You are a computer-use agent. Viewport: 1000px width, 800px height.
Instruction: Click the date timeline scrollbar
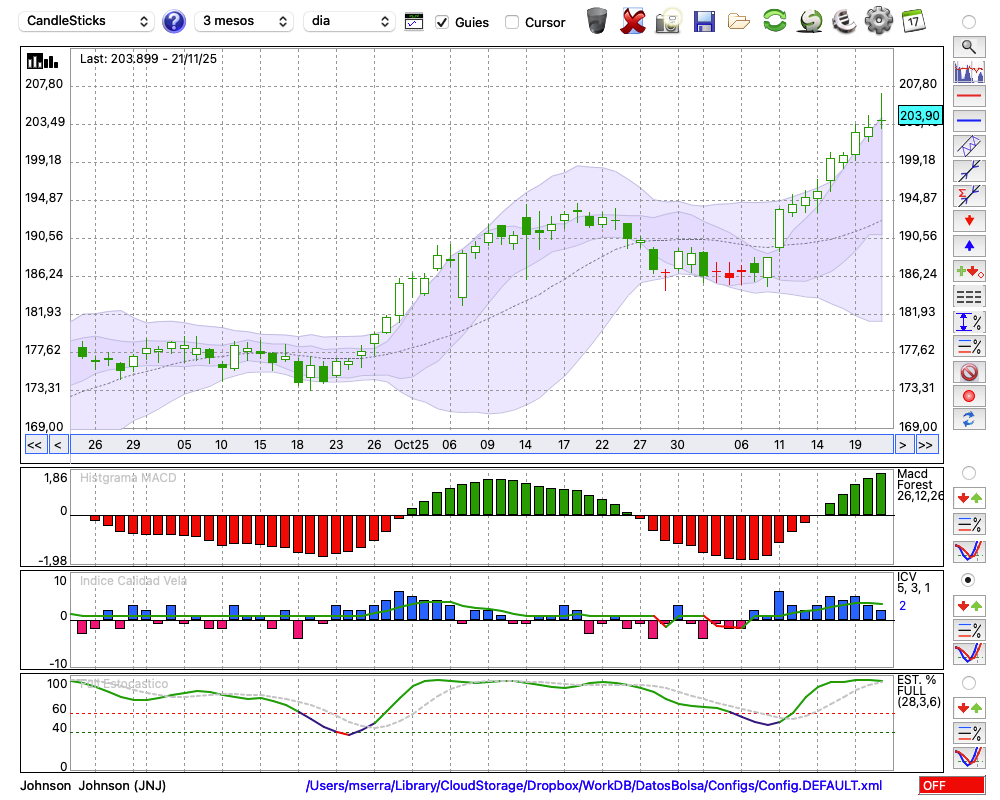tap(480, 445)
